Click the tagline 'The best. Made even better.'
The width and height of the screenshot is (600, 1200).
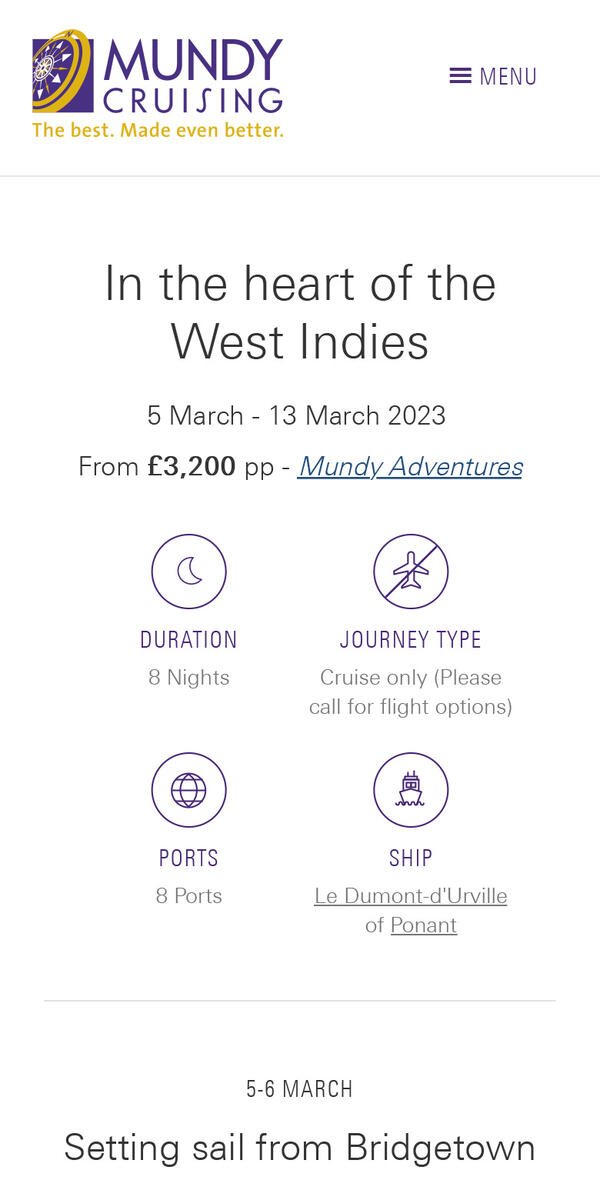(158, 130)
